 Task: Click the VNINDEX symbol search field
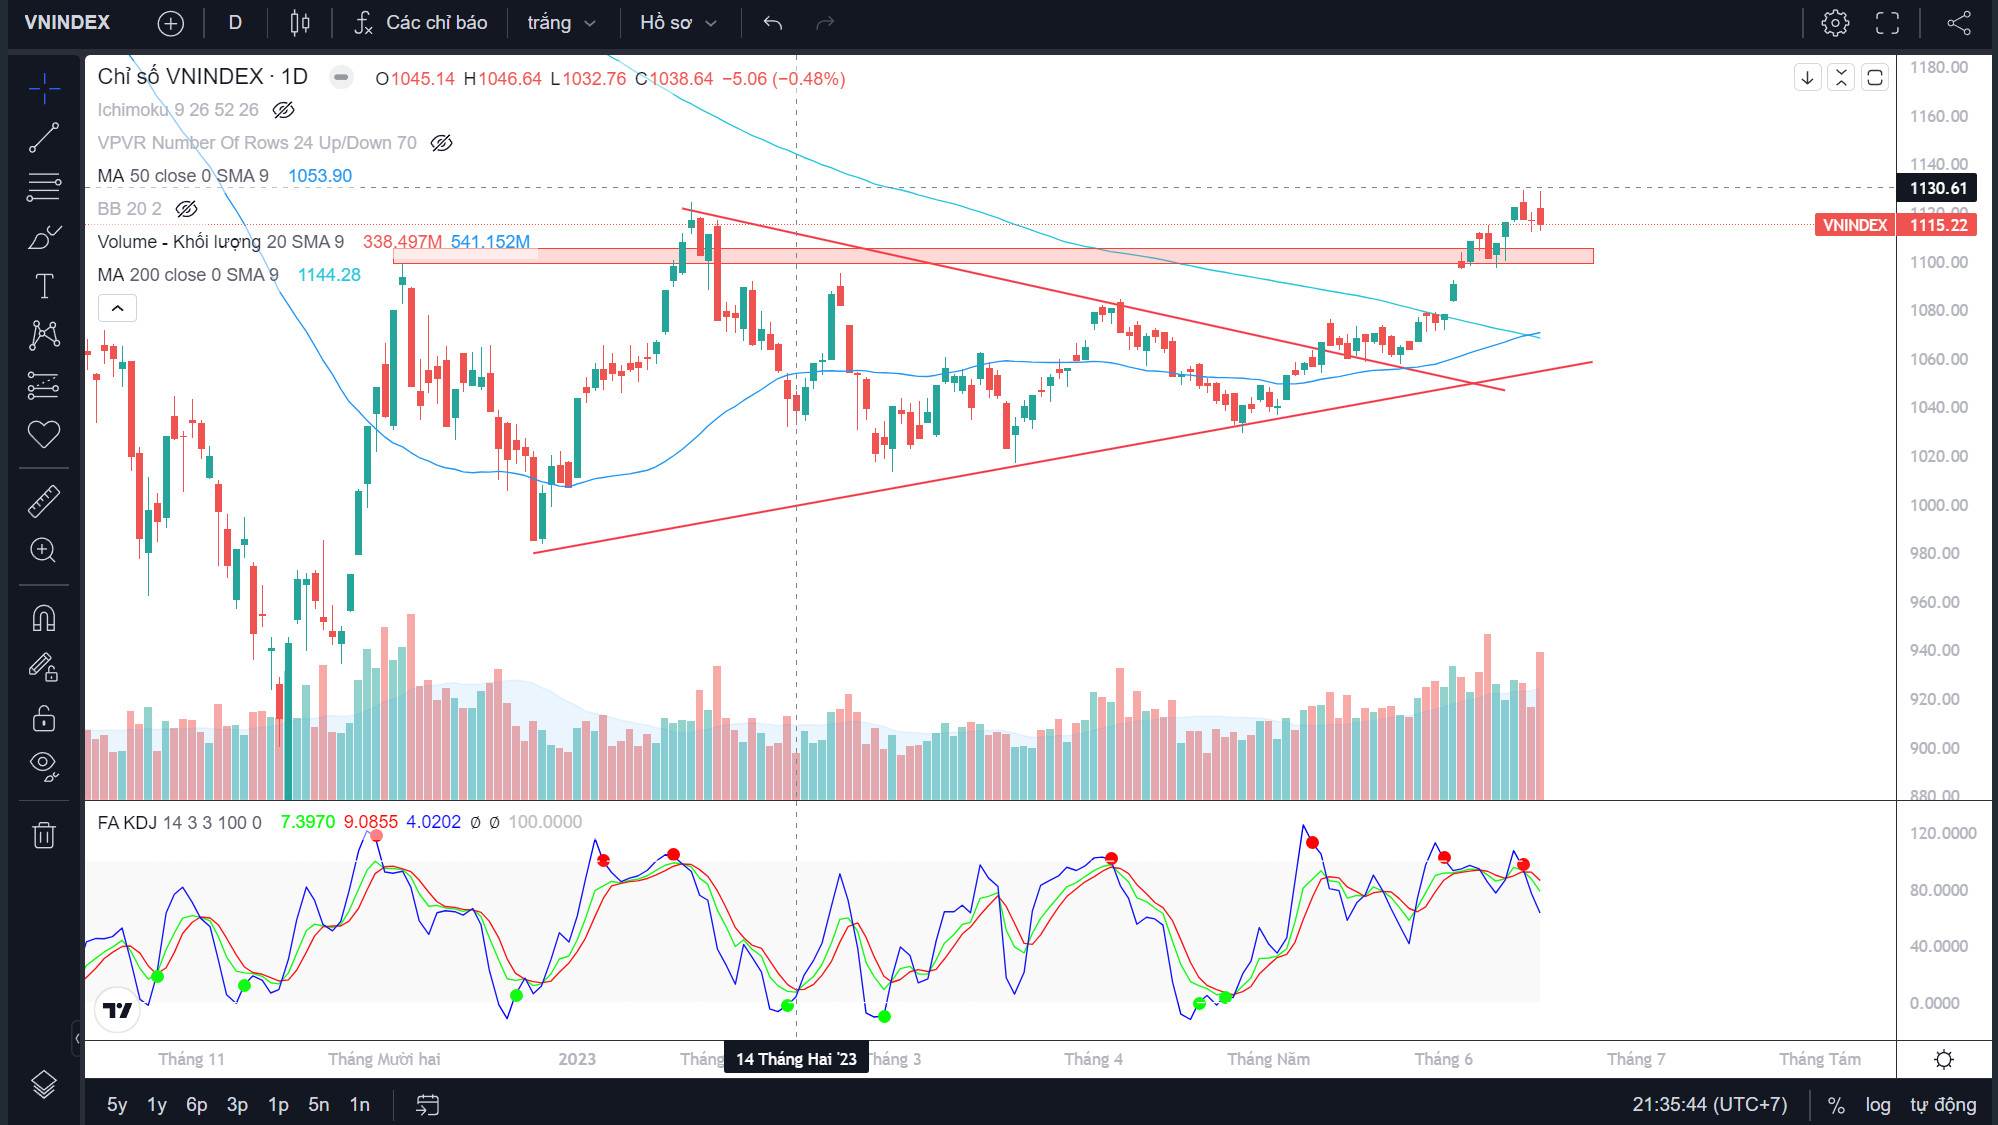[x=67, y=23]
